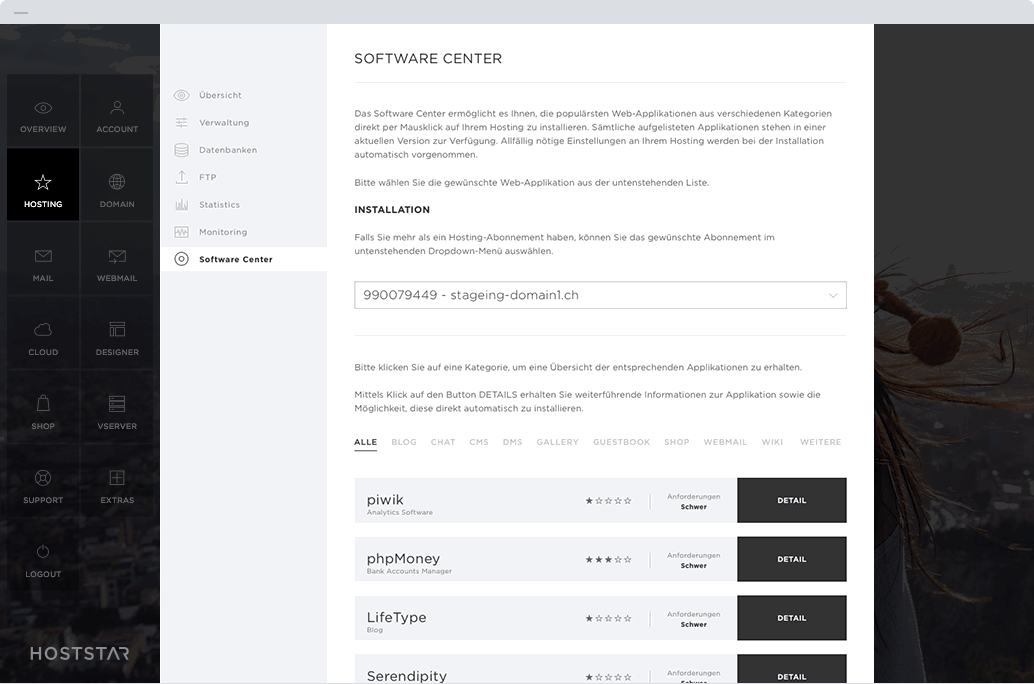Open the Domain globe icon

117,181
